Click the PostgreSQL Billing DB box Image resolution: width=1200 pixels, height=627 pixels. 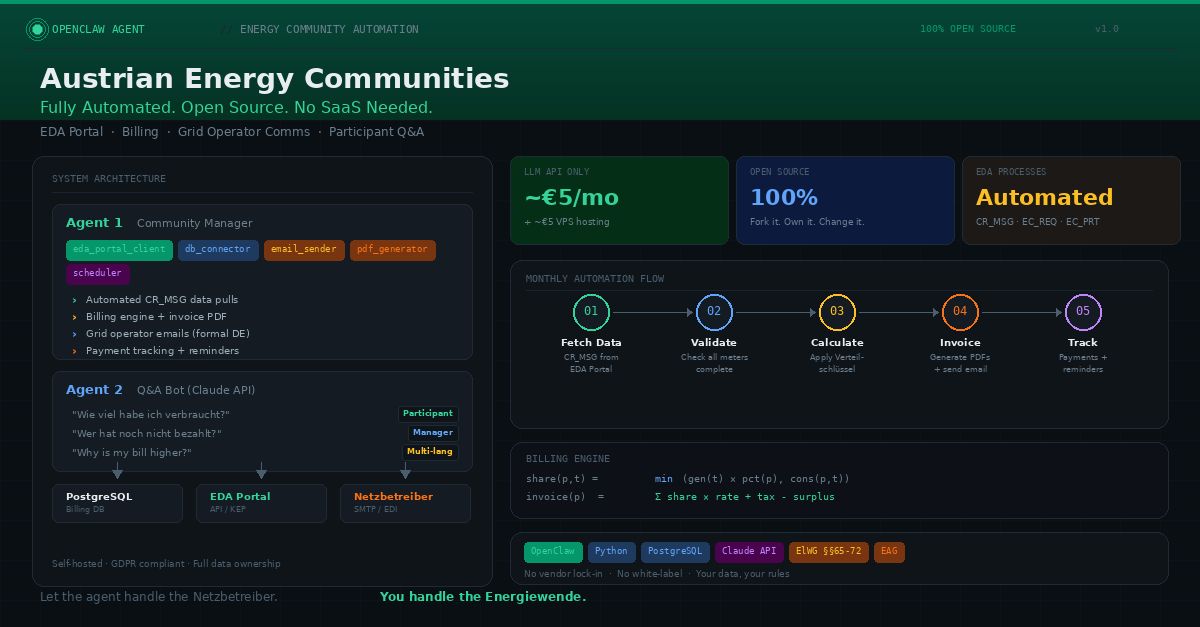pyautogui.click(x=117, y=503)
